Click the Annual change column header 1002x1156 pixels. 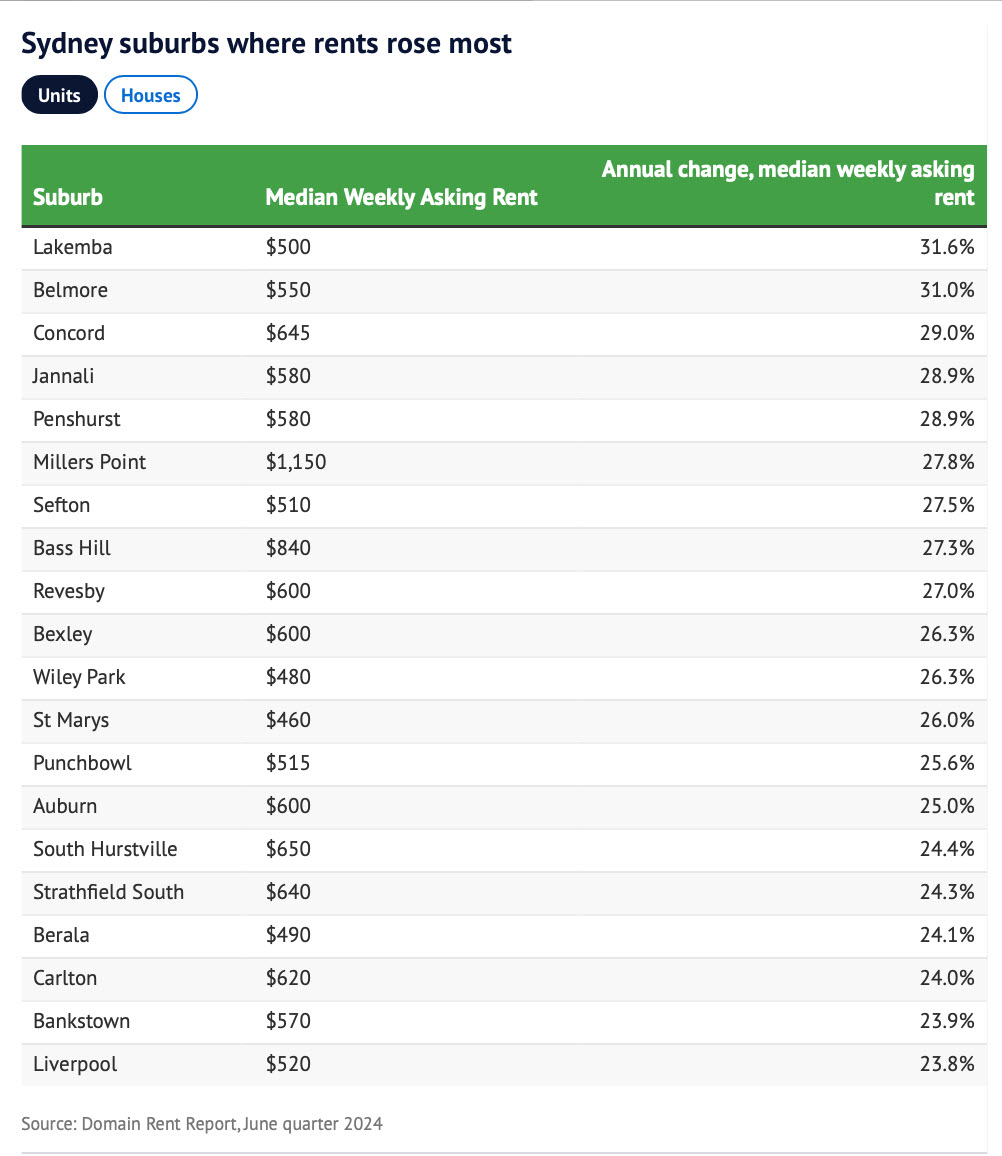point(787,183)
